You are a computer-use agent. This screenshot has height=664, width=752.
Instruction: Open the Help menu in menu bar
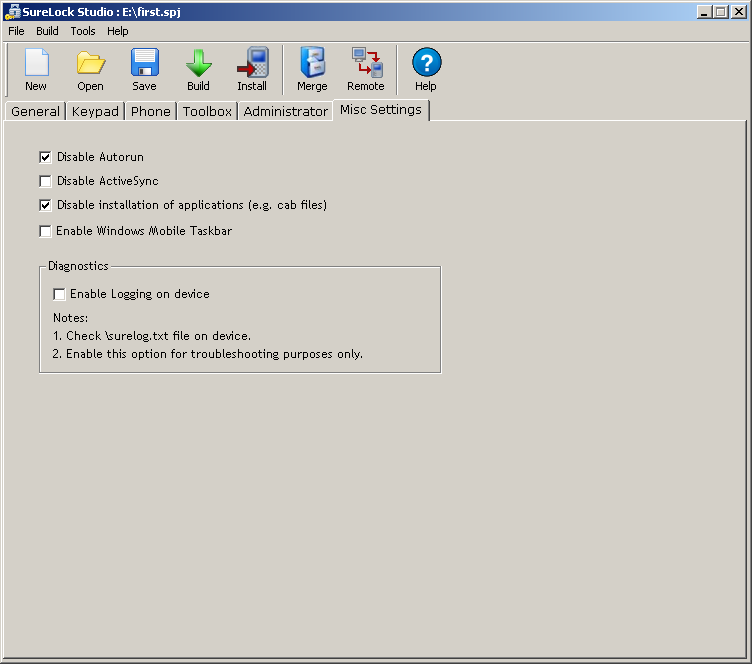118,31
